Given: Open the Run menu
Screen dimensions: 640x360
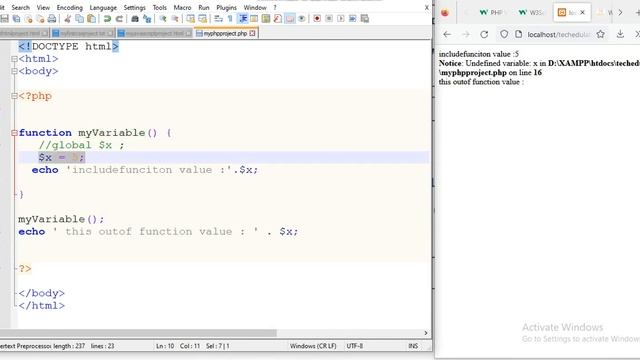Looking at the screenshot, I should click(x=204, y=7).
